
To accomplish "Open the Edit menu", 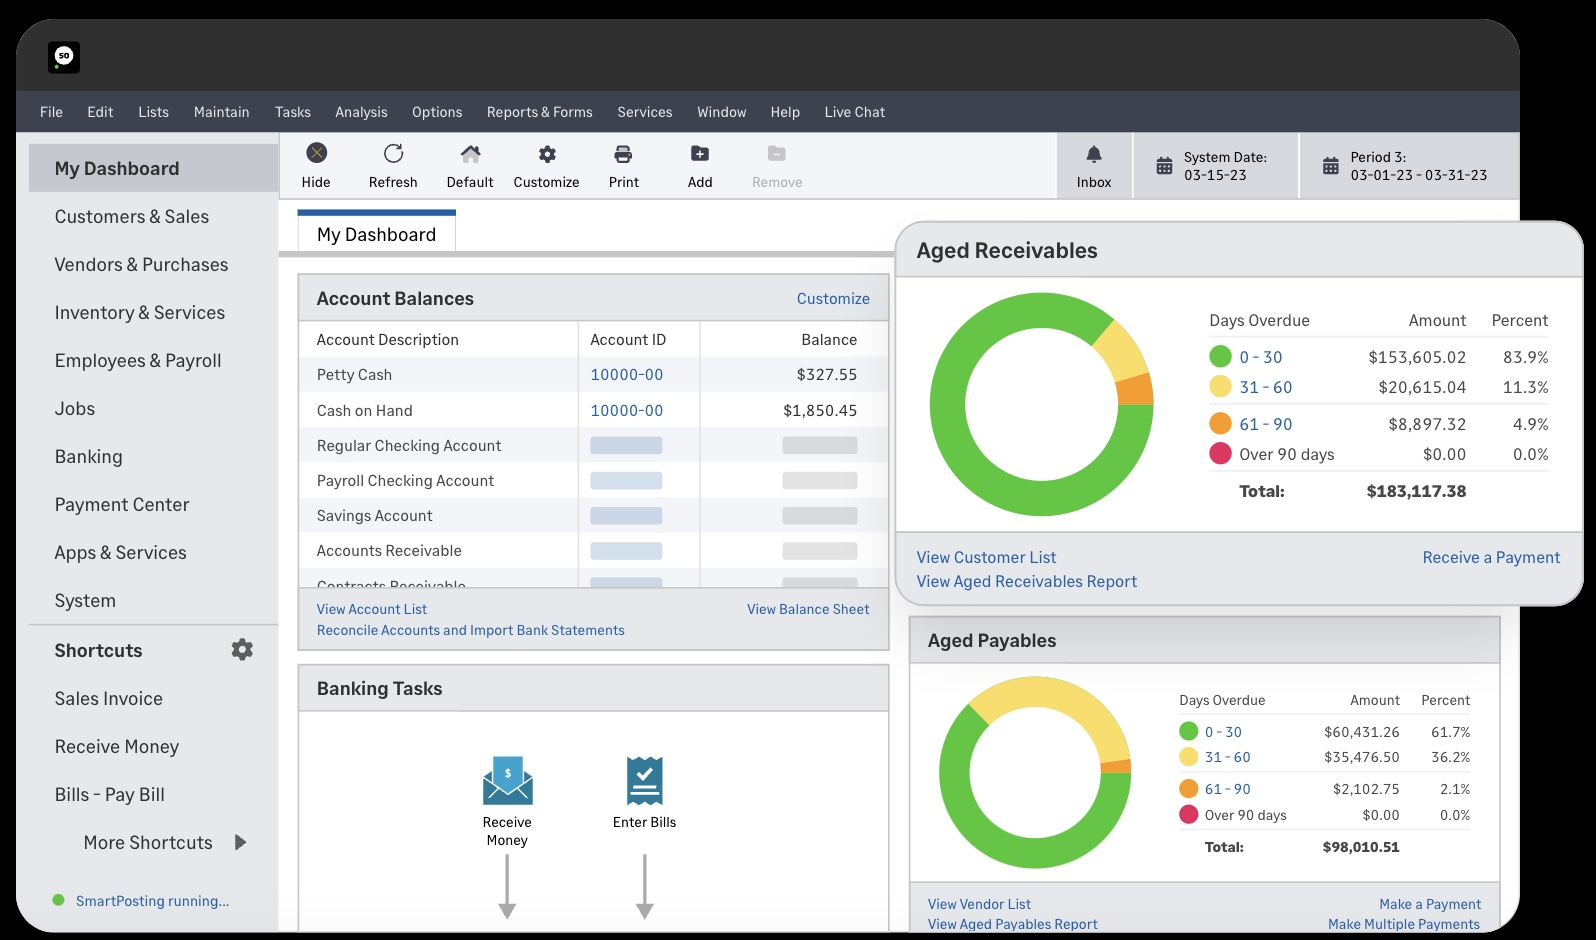I will click(x=100, y=112).
